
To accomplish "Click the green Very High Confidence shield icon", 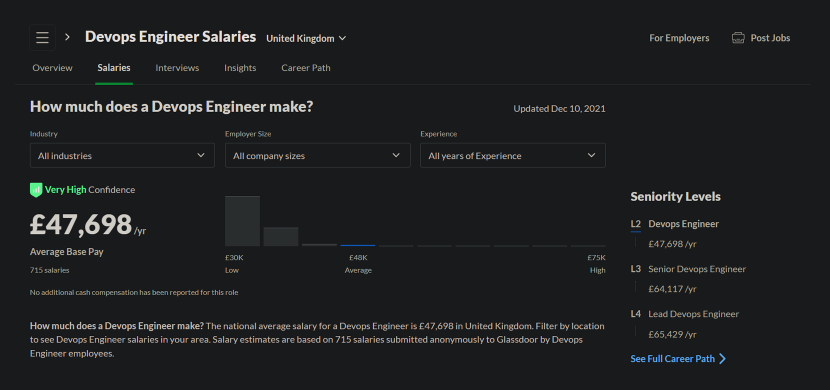I will (36, 189).
